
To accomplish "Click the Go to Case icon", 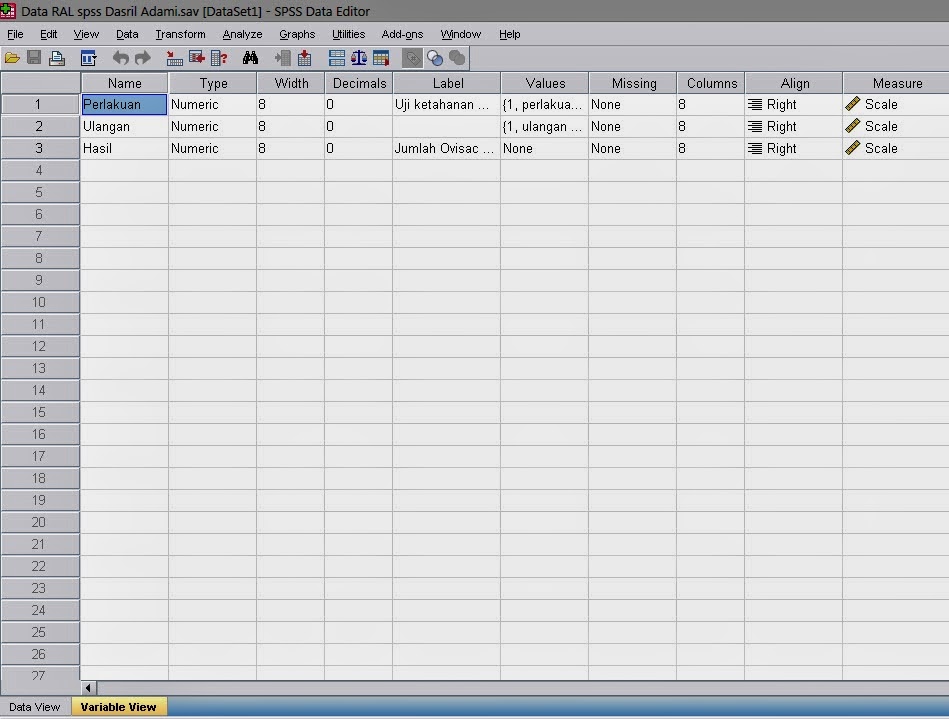I will click(x=174, y=58).
